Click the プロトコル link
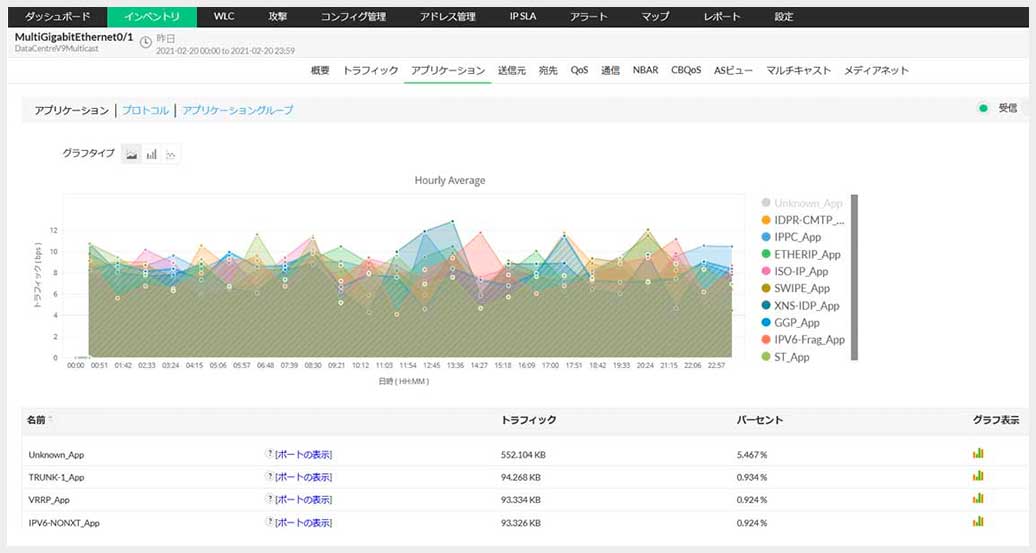The image size is (1036, 553). click(145, 110)
